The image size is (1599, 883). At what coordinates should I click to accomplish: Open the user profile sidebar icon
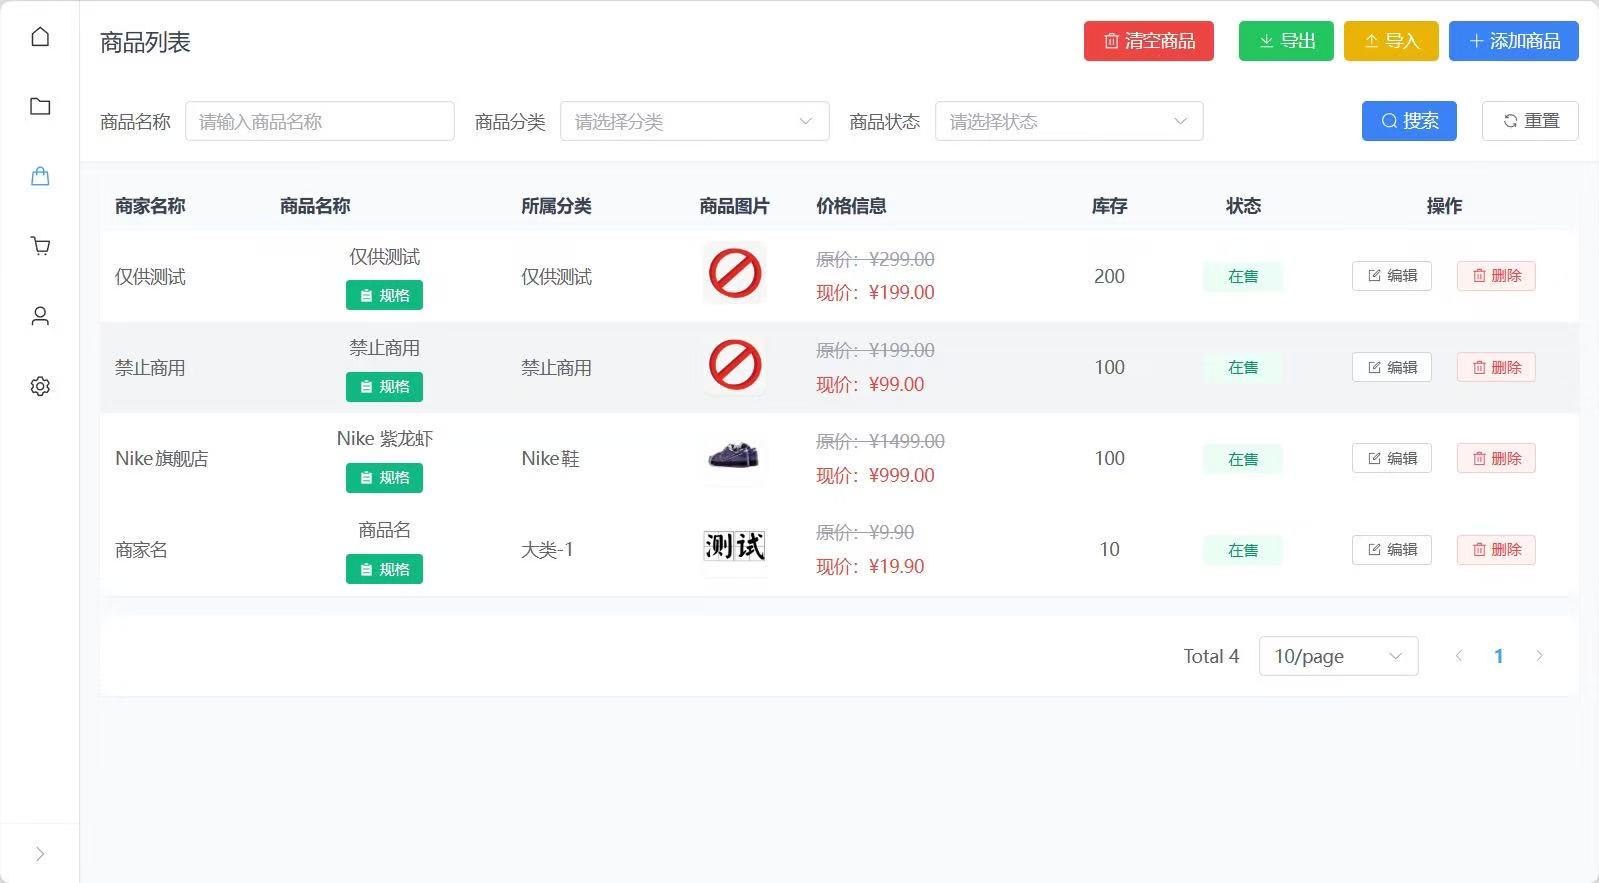click(40, 316)
